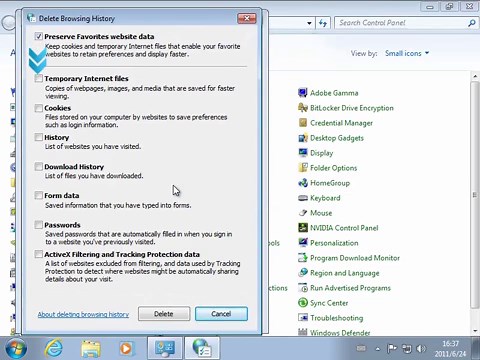Click the Program Download Monitor icon
Screen dimensions: 480x360
click(x=303, y=258)
